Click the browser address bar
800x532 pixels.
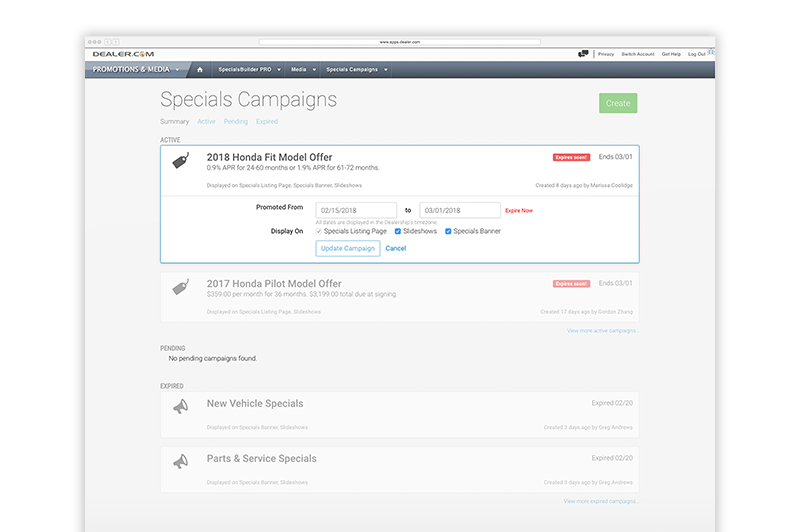[399, 42]
